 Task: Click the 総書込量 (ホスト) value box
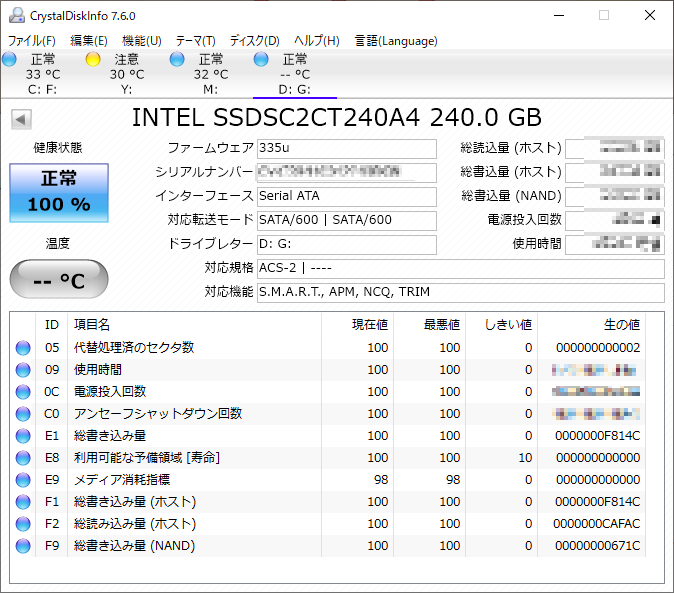[x=615, y=172]
